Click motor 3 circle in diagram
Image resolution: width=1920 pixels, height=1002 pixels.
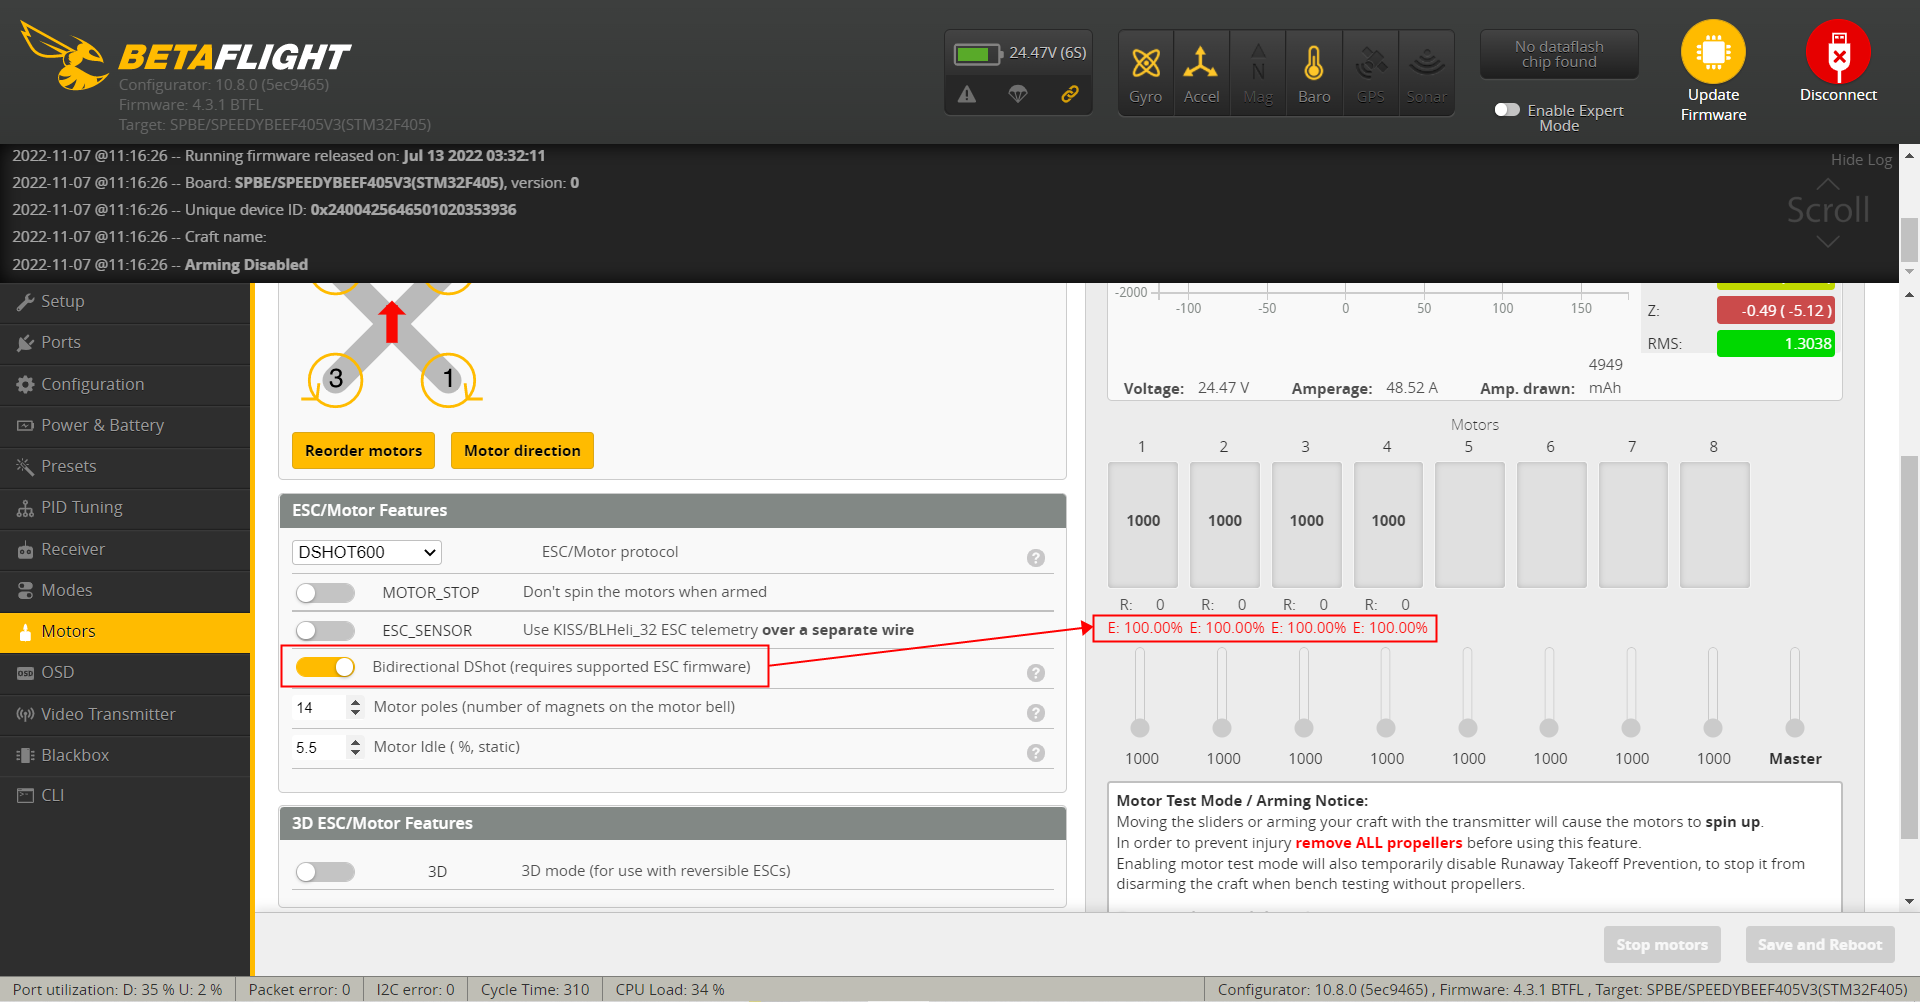[335, 379]
